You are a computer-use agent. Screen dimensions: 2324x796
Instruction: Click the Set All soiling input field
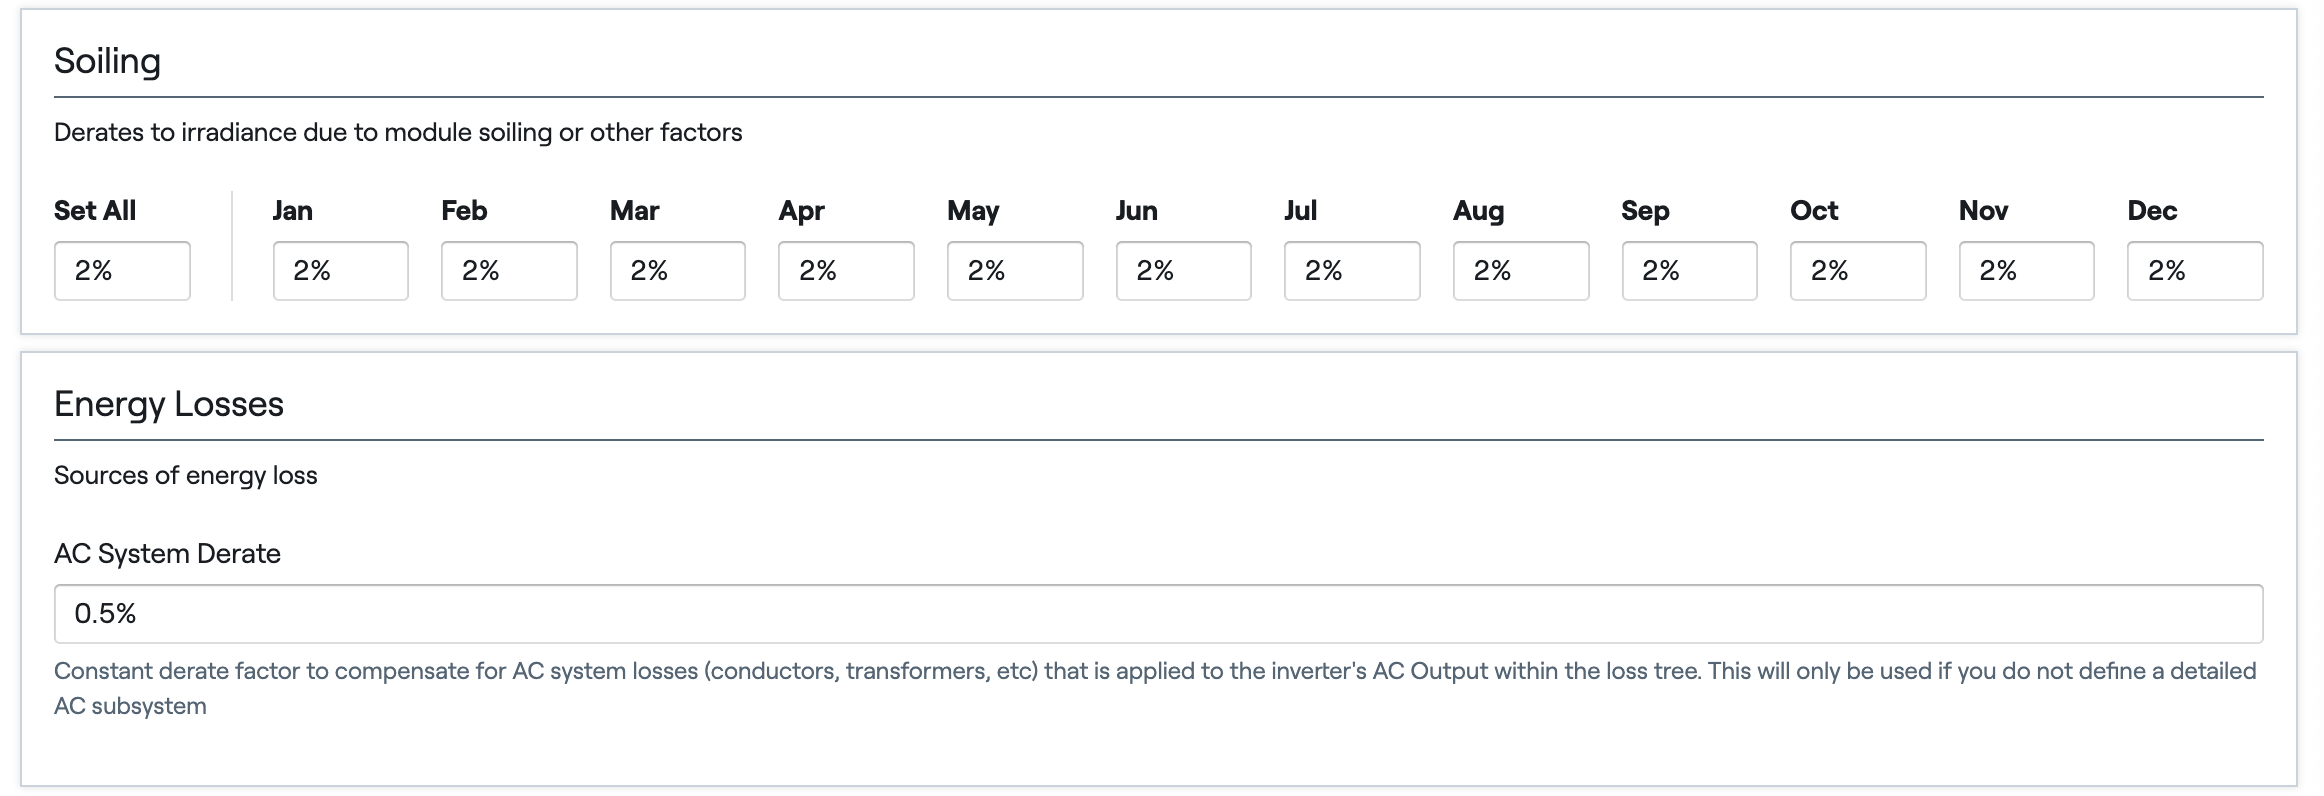coord(122,270)
